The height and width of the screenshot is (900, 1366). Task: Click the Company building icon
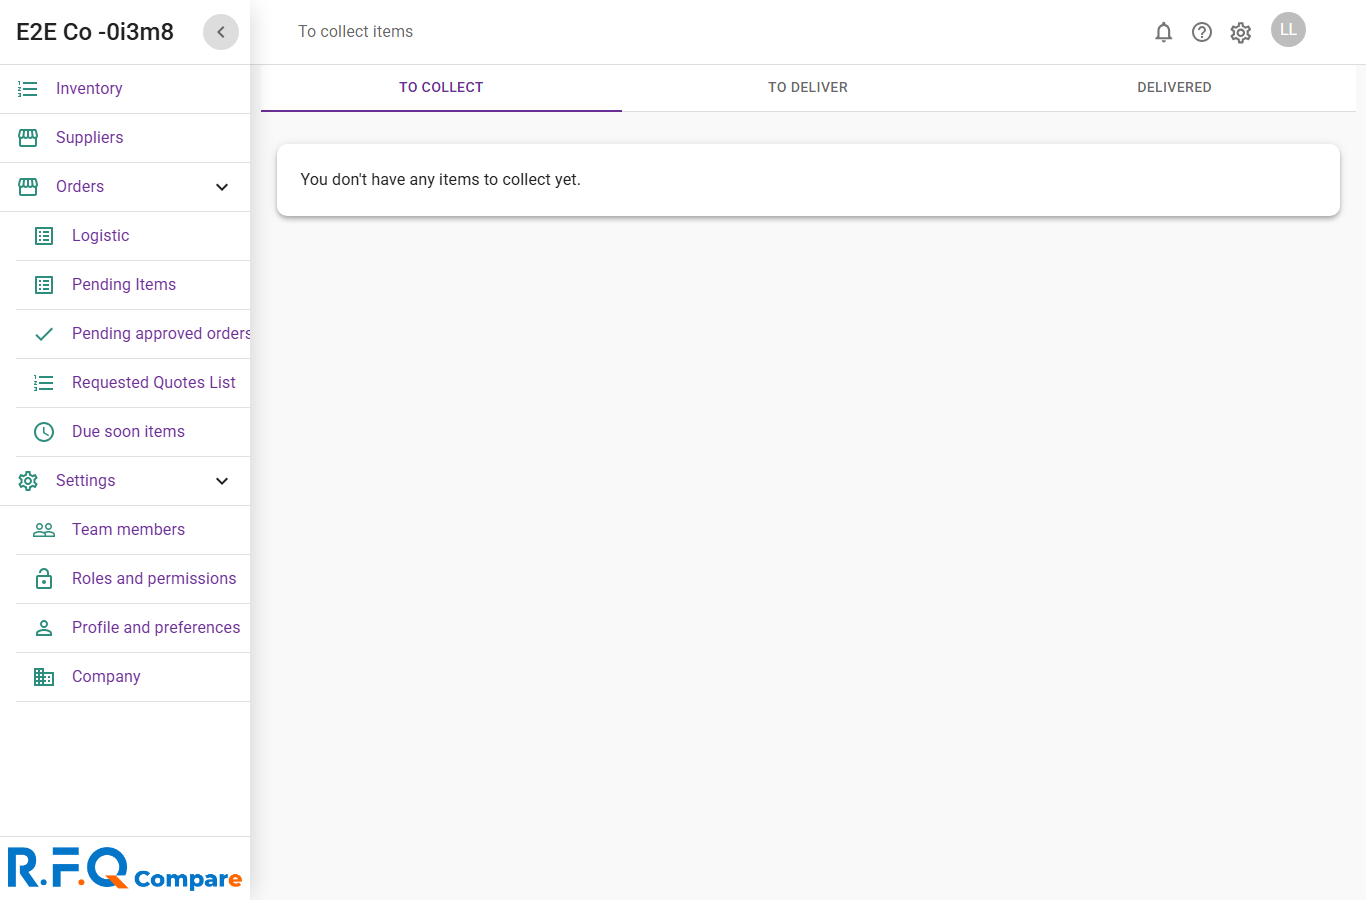click(44, 677)
